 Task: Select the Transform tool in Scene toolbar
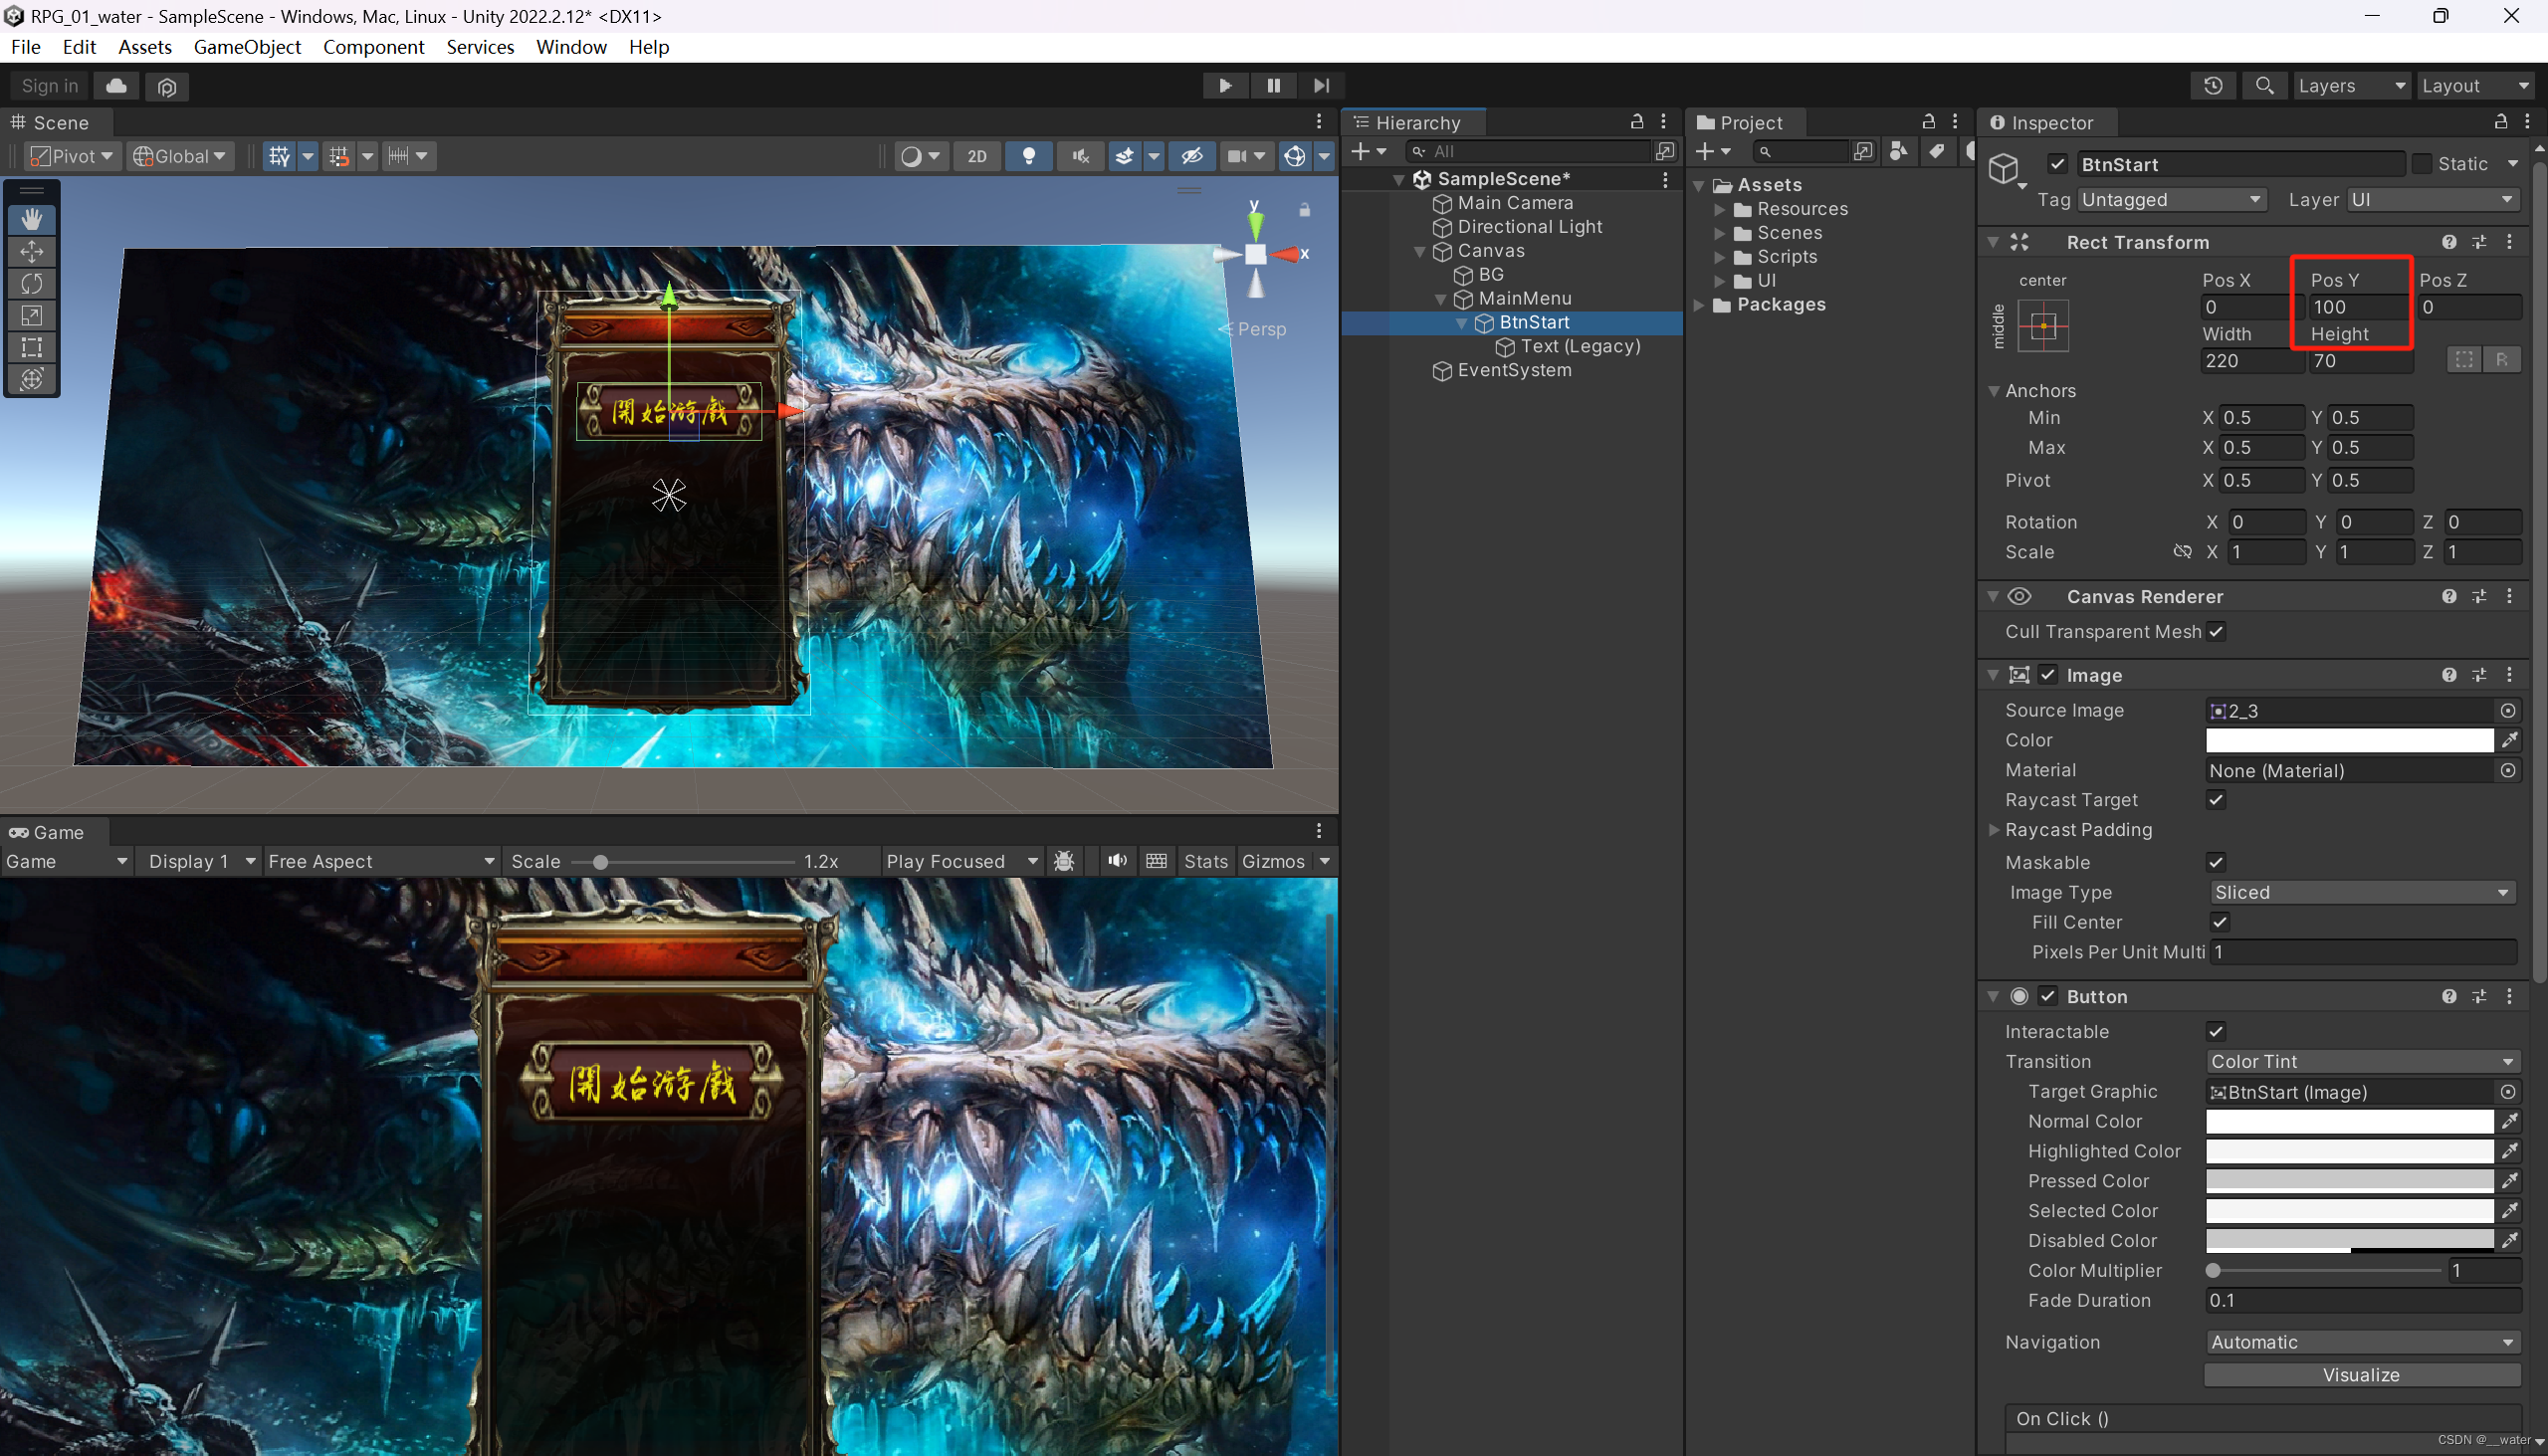click(x=32, y=379)
